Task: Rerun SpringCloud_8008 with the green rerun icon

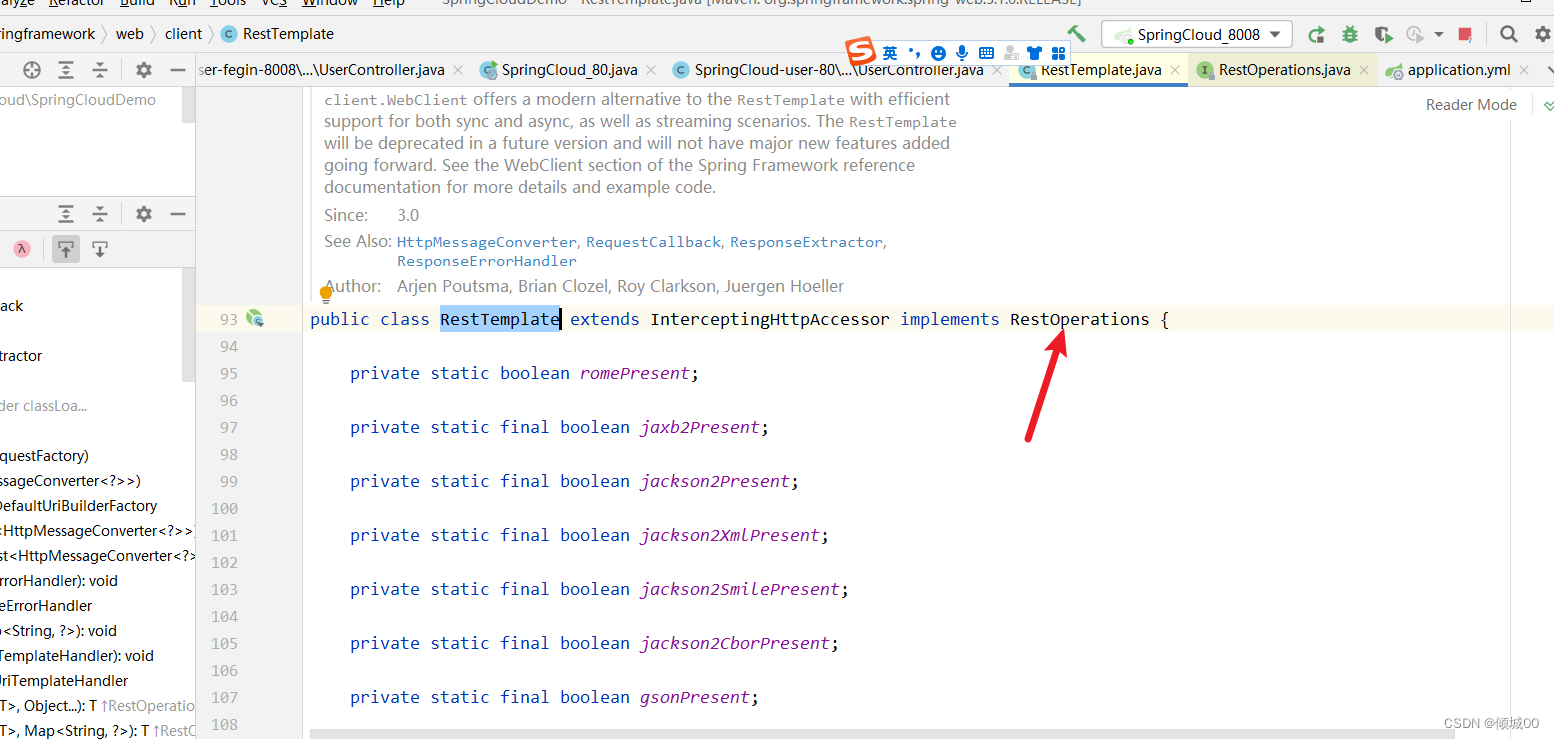Action: 1316,34
